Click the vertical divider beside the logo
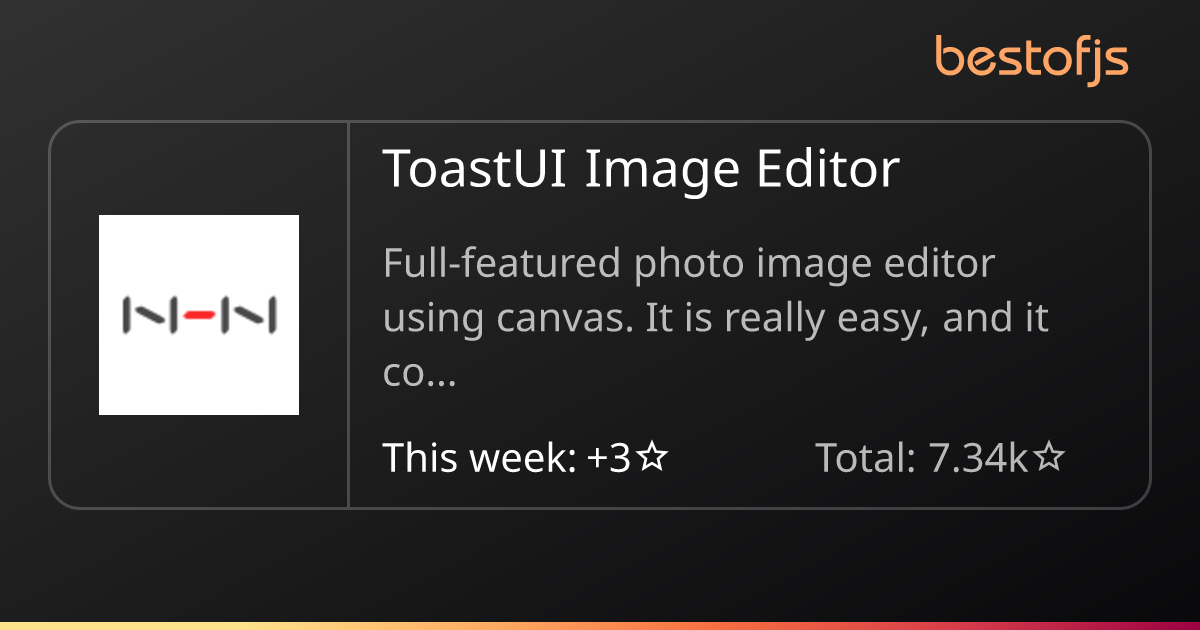The image size is (1200, 630). (x=348, y=315)
